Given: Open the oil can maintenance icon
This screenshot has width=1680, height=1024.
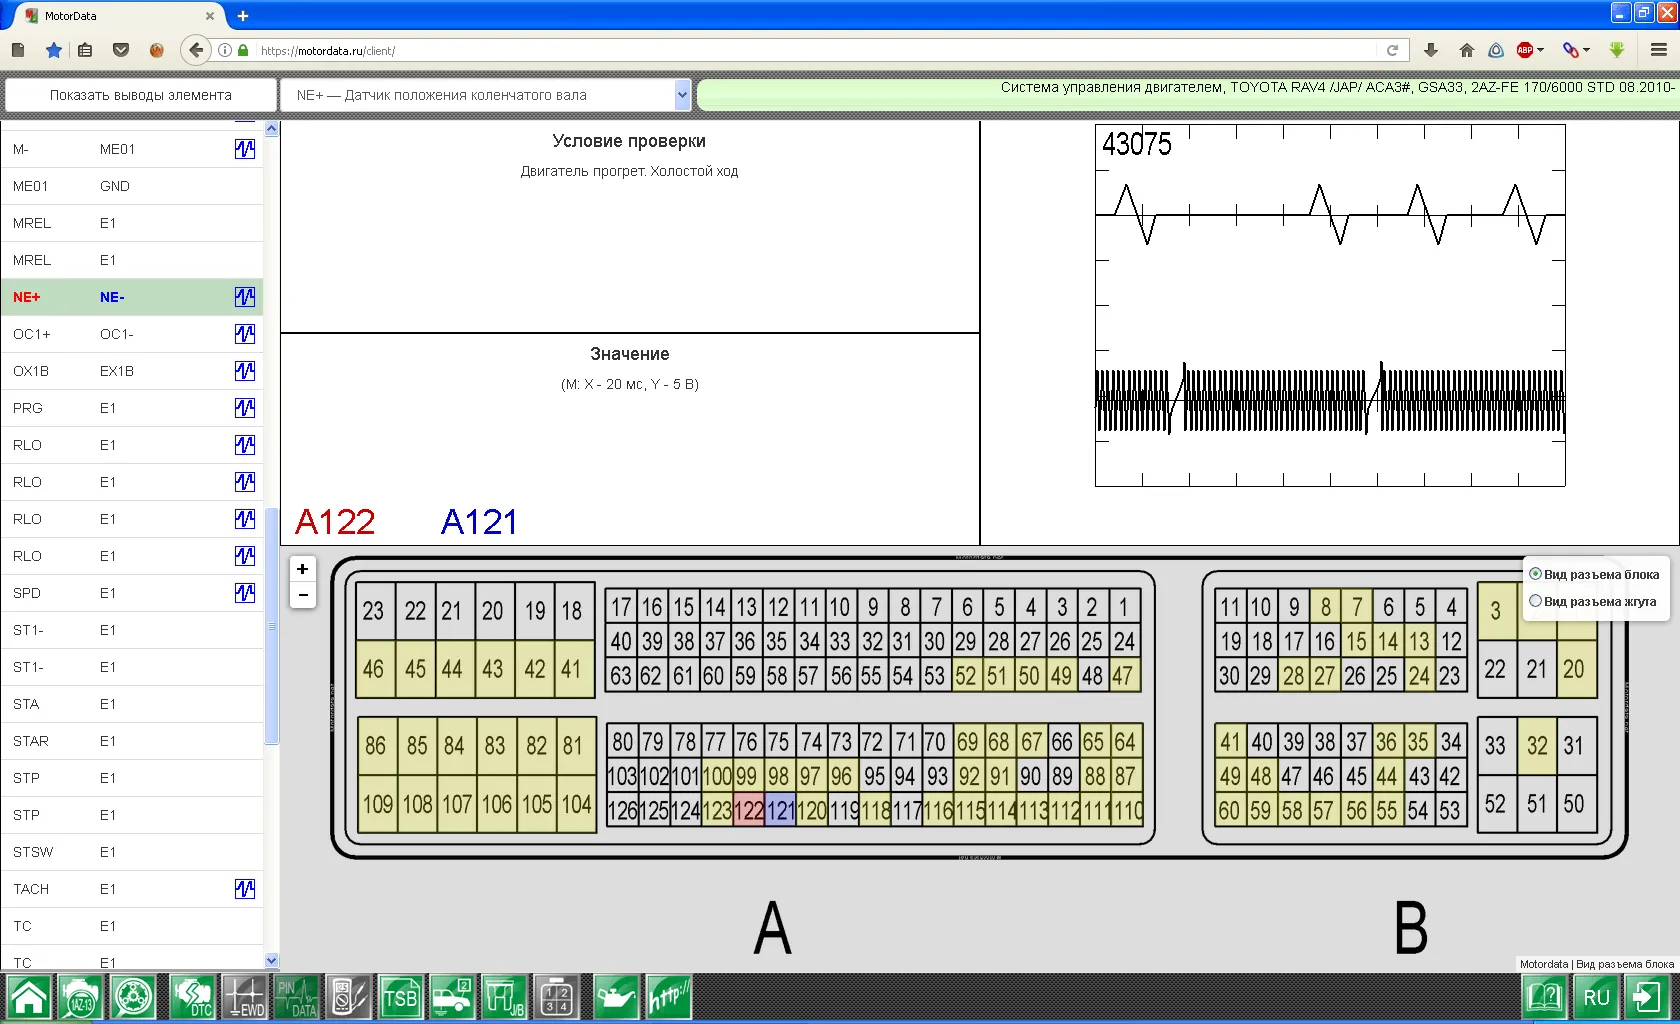Looking at the screenshot, I should click(x=616, y=998).
